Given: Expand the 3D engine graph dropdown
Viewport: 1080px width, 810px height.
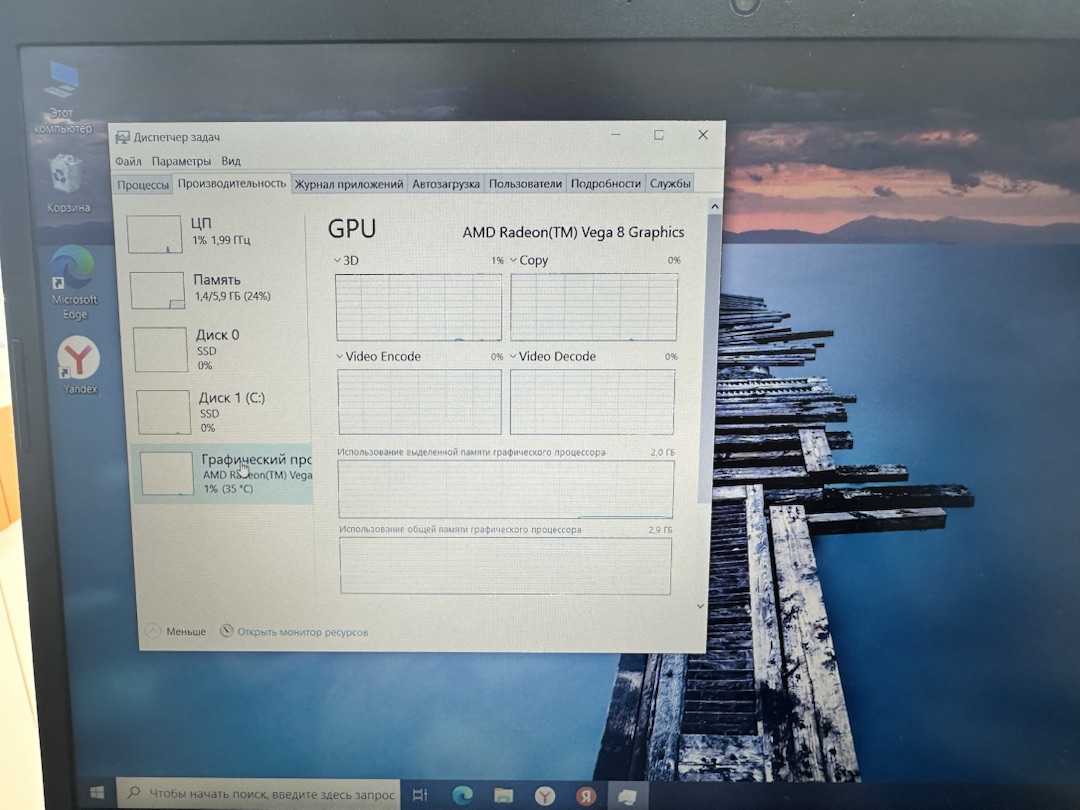Looking at the screenshot, I should 346,260.
